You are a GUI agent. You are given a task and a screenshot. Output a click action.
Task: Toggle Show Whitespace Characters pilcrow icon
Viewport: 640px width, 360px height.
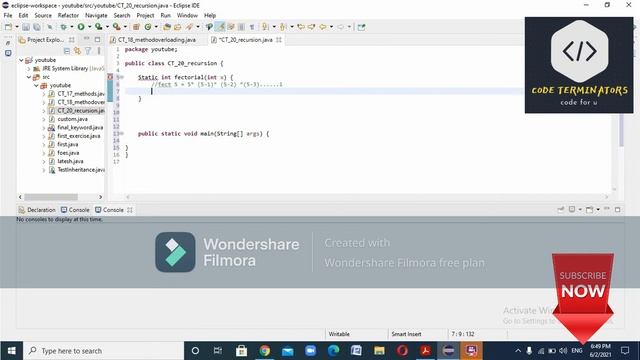252,27
